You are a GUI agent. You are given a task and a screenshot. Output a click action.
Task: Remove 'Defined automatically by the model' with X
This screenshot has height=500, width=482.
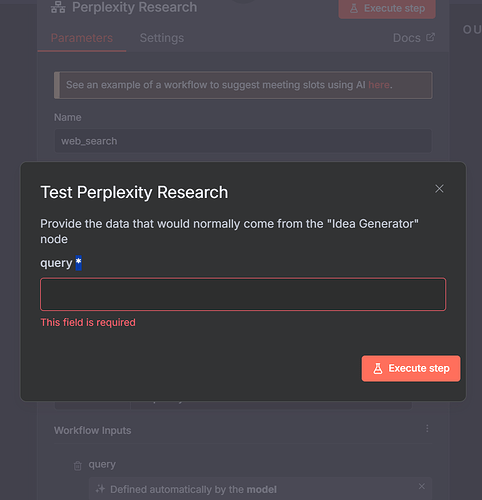tap(422, 487)
